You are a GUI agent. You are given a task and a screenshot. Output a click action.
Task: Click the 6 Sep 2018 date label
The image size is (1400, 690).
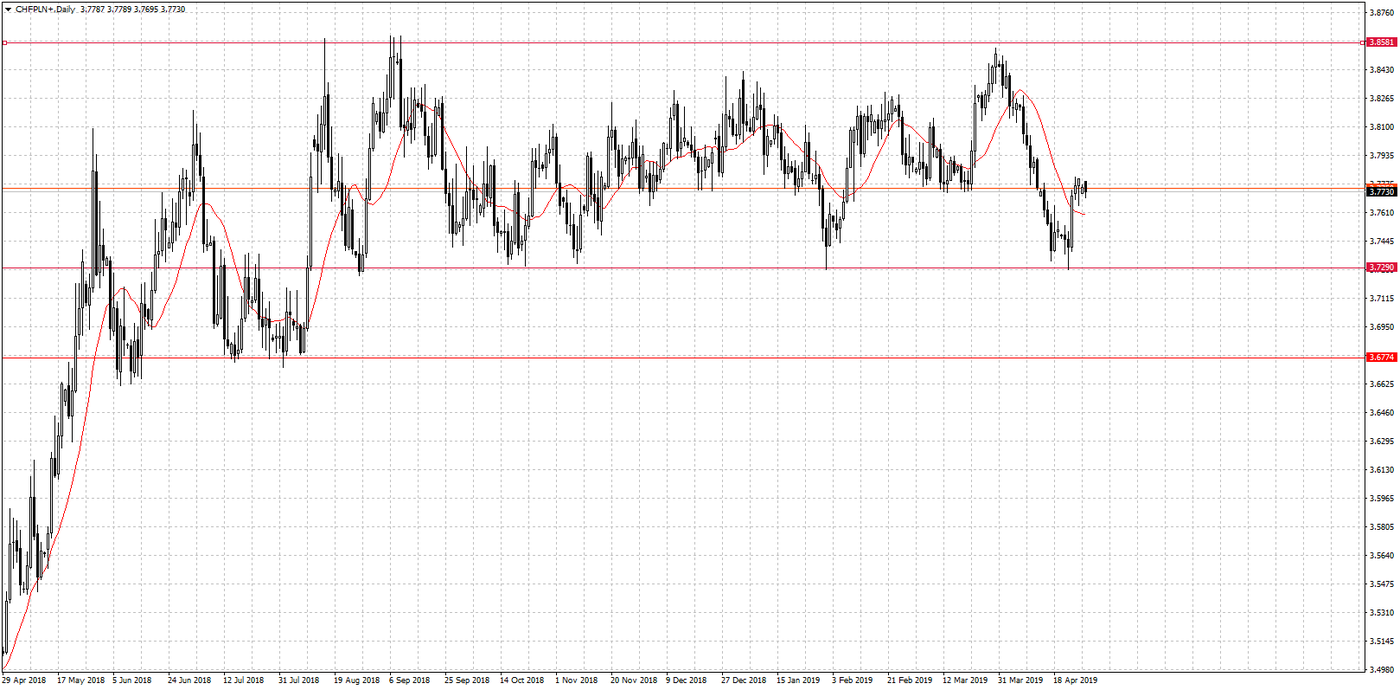click(411, 680)
